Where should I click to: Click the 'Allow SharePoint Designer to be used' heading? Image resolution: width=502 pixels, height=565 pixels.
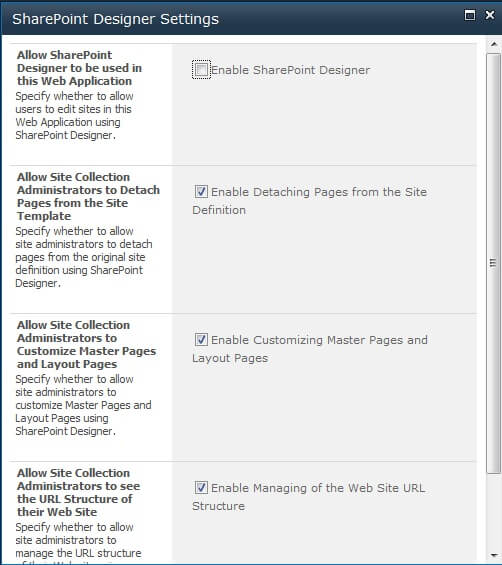(x=79, y=68)
